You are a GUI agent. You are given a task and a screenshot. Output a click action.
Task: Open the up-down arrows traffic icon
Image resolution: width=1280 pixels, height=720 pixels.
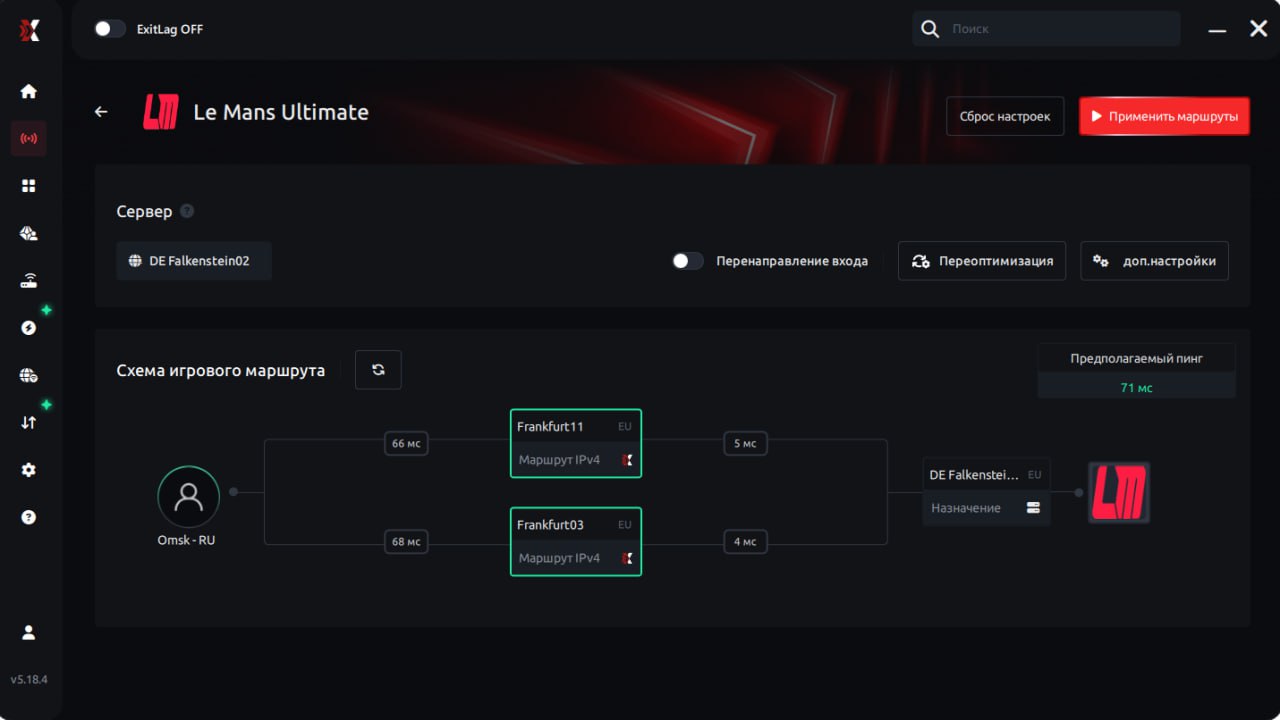click(x=29, y=422)
